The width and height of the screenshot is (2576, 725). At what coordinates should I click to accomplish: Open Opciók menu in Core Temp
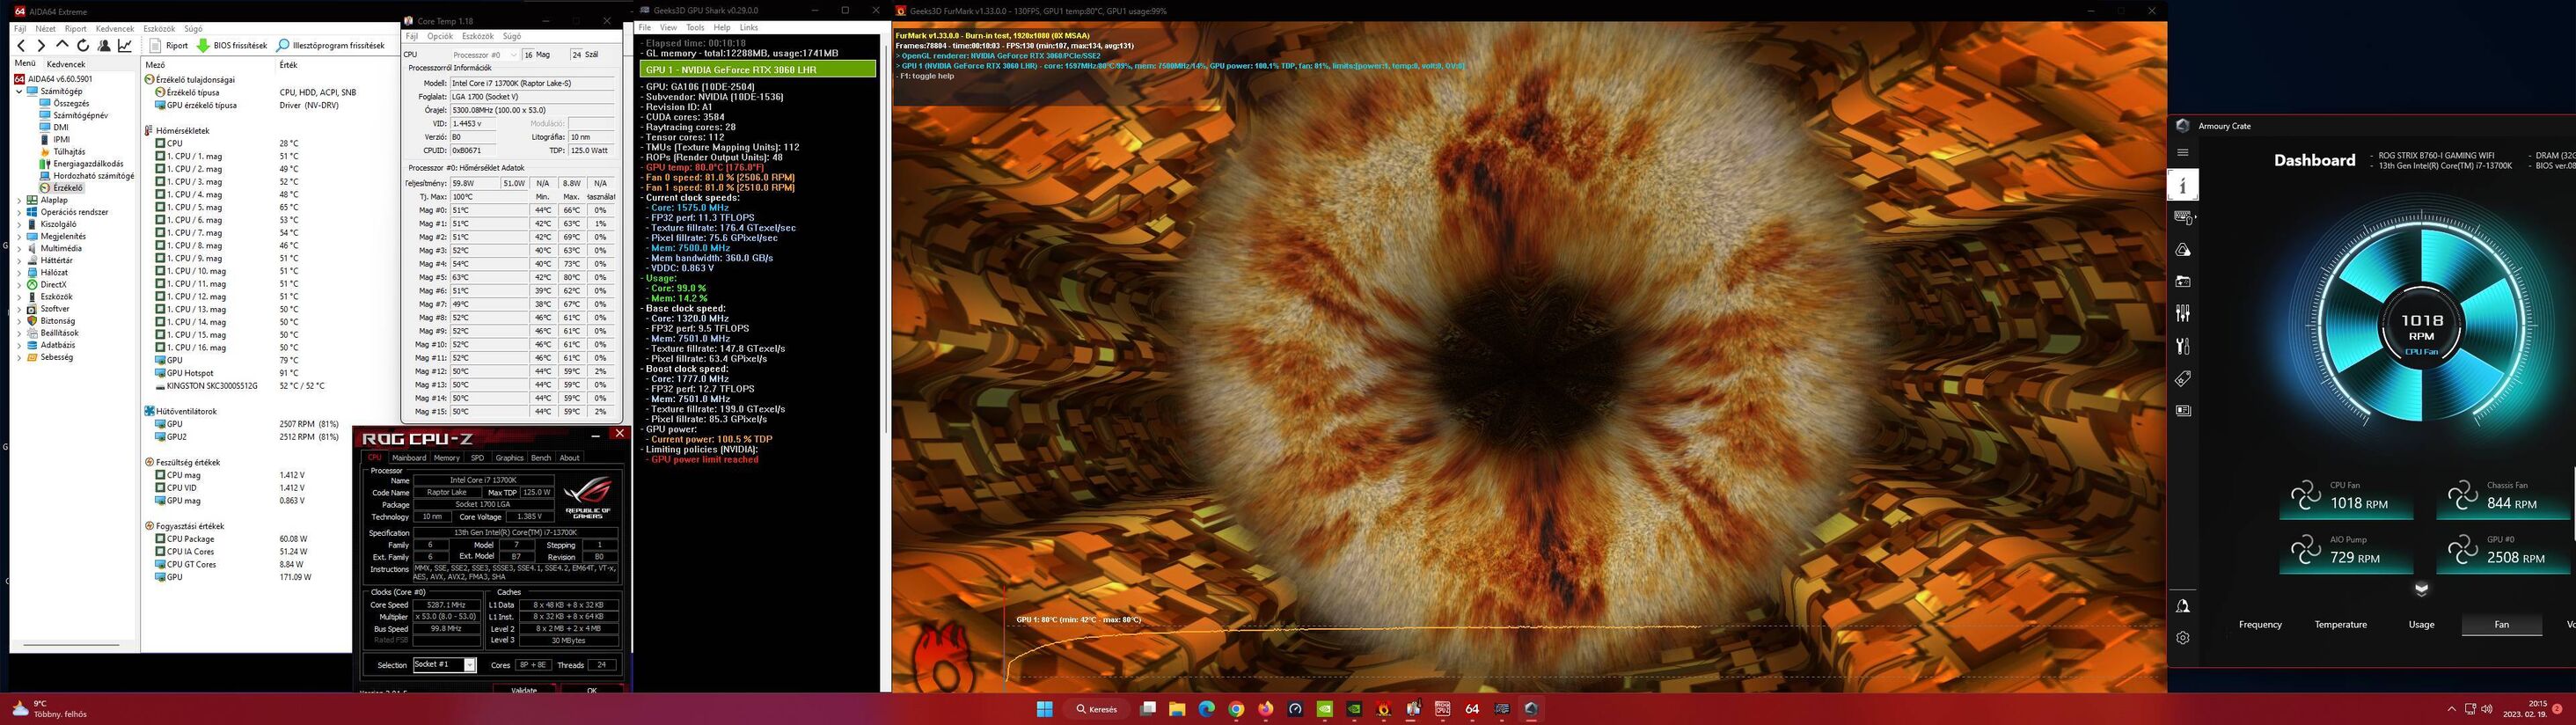click(x=440, y=36)
